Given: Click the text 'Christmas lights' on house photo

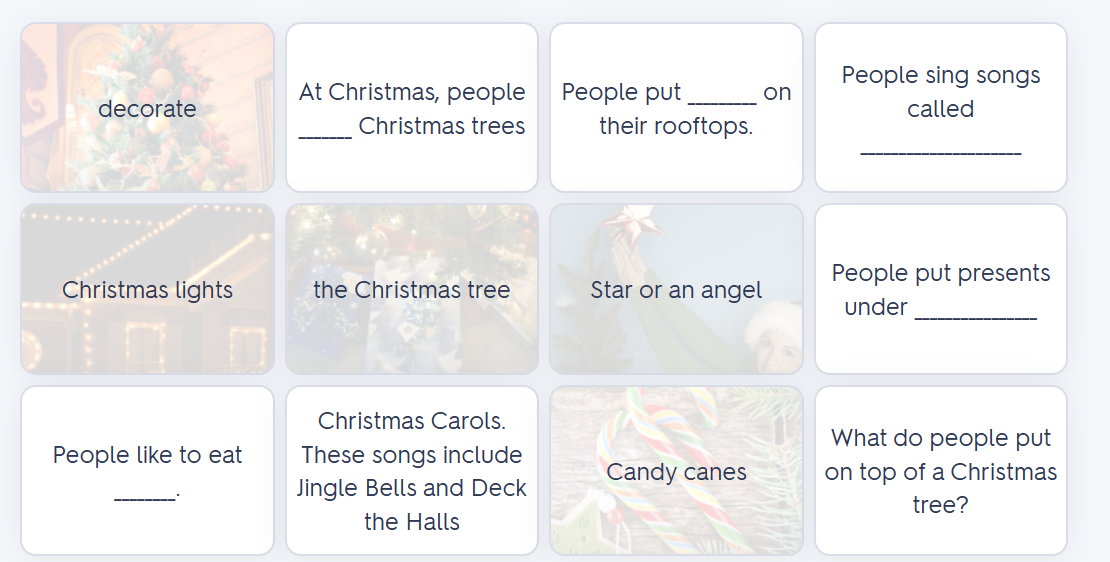Looking at the screenshot, I should coord(147,290).
